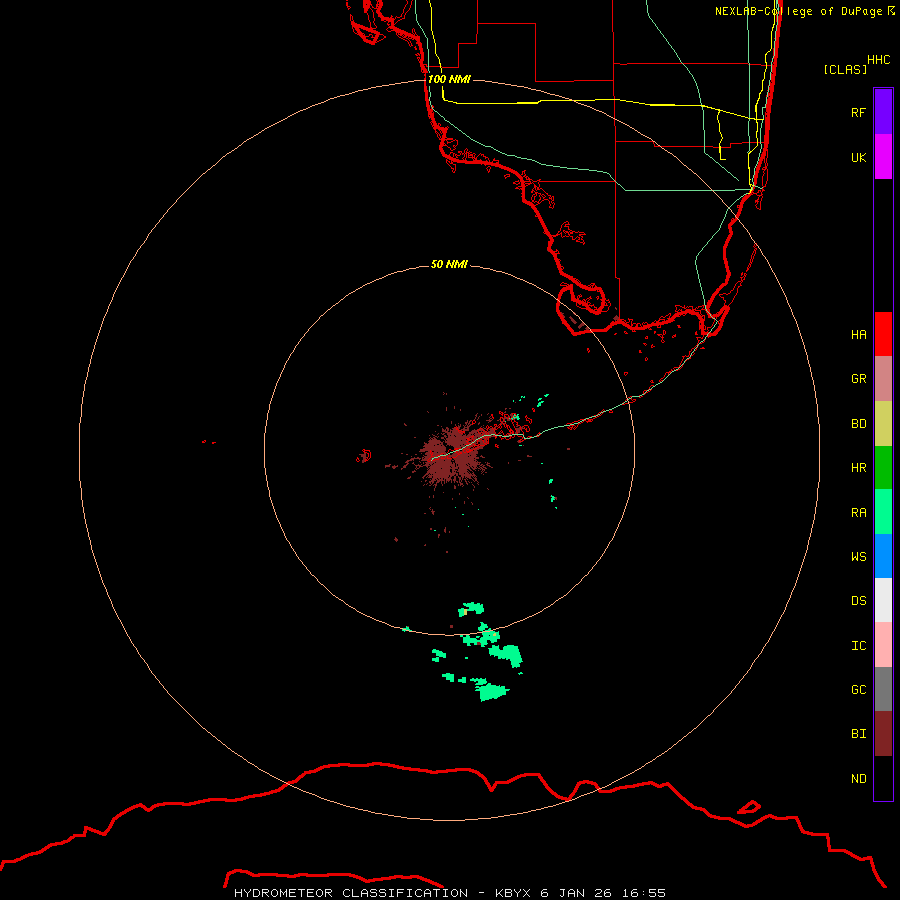Click the BI legend label
This screenshot has height=900, width=900.
pyautogui.click(x=858, y=734)
